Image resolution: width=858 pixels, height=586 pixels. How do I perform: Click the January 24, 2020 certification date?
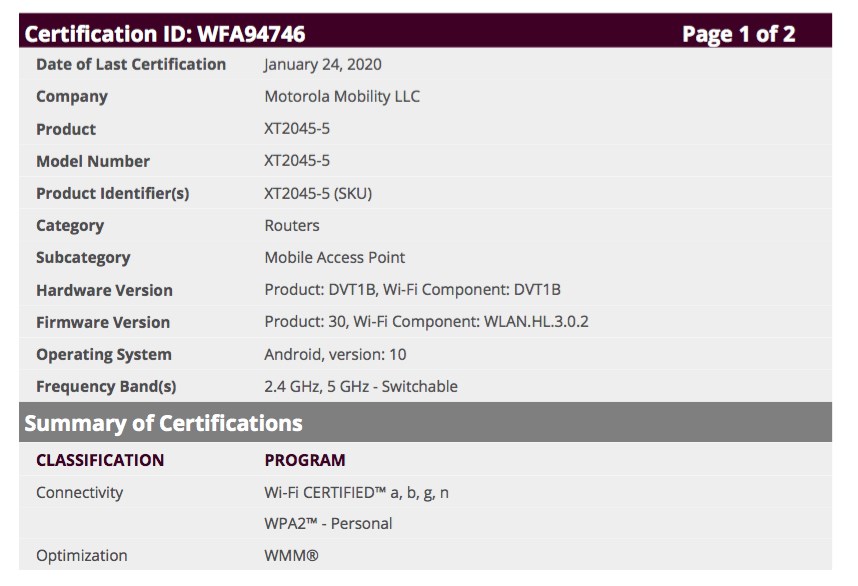322,65
